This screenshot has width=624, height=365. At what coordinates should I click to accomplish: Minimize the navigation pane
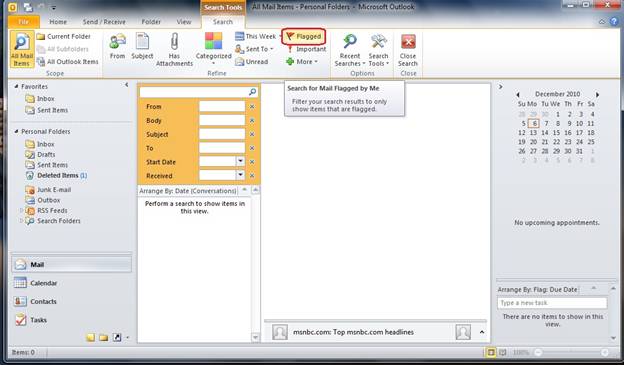(x=126, y=85)
